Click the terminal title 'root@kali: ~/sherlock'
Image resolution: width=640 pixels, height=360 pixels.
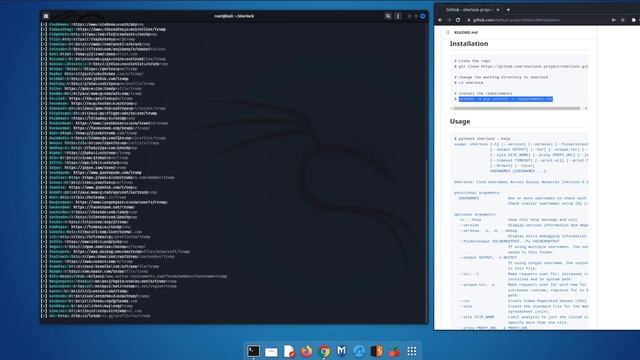click(234, 16)
